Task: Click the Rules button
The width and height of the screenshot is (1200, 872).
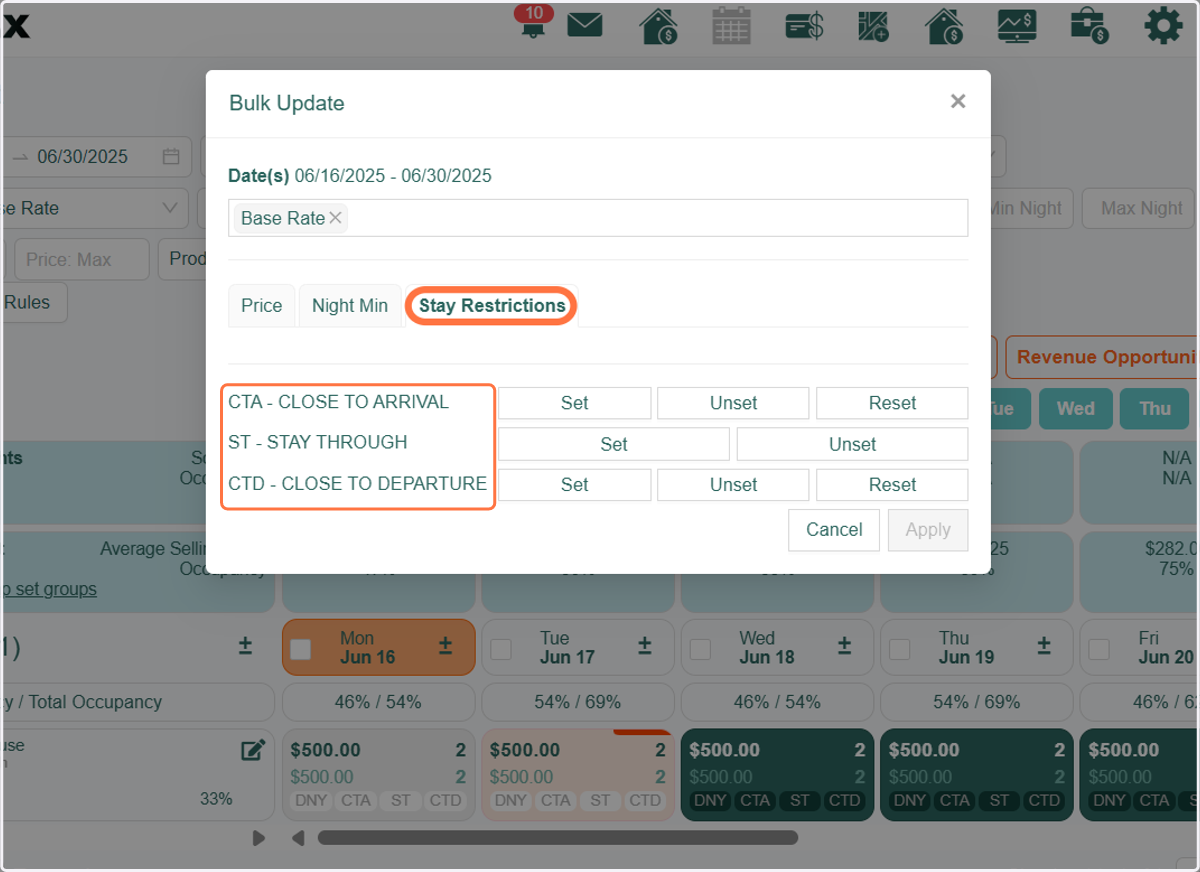Action: (x=32, y=302)
